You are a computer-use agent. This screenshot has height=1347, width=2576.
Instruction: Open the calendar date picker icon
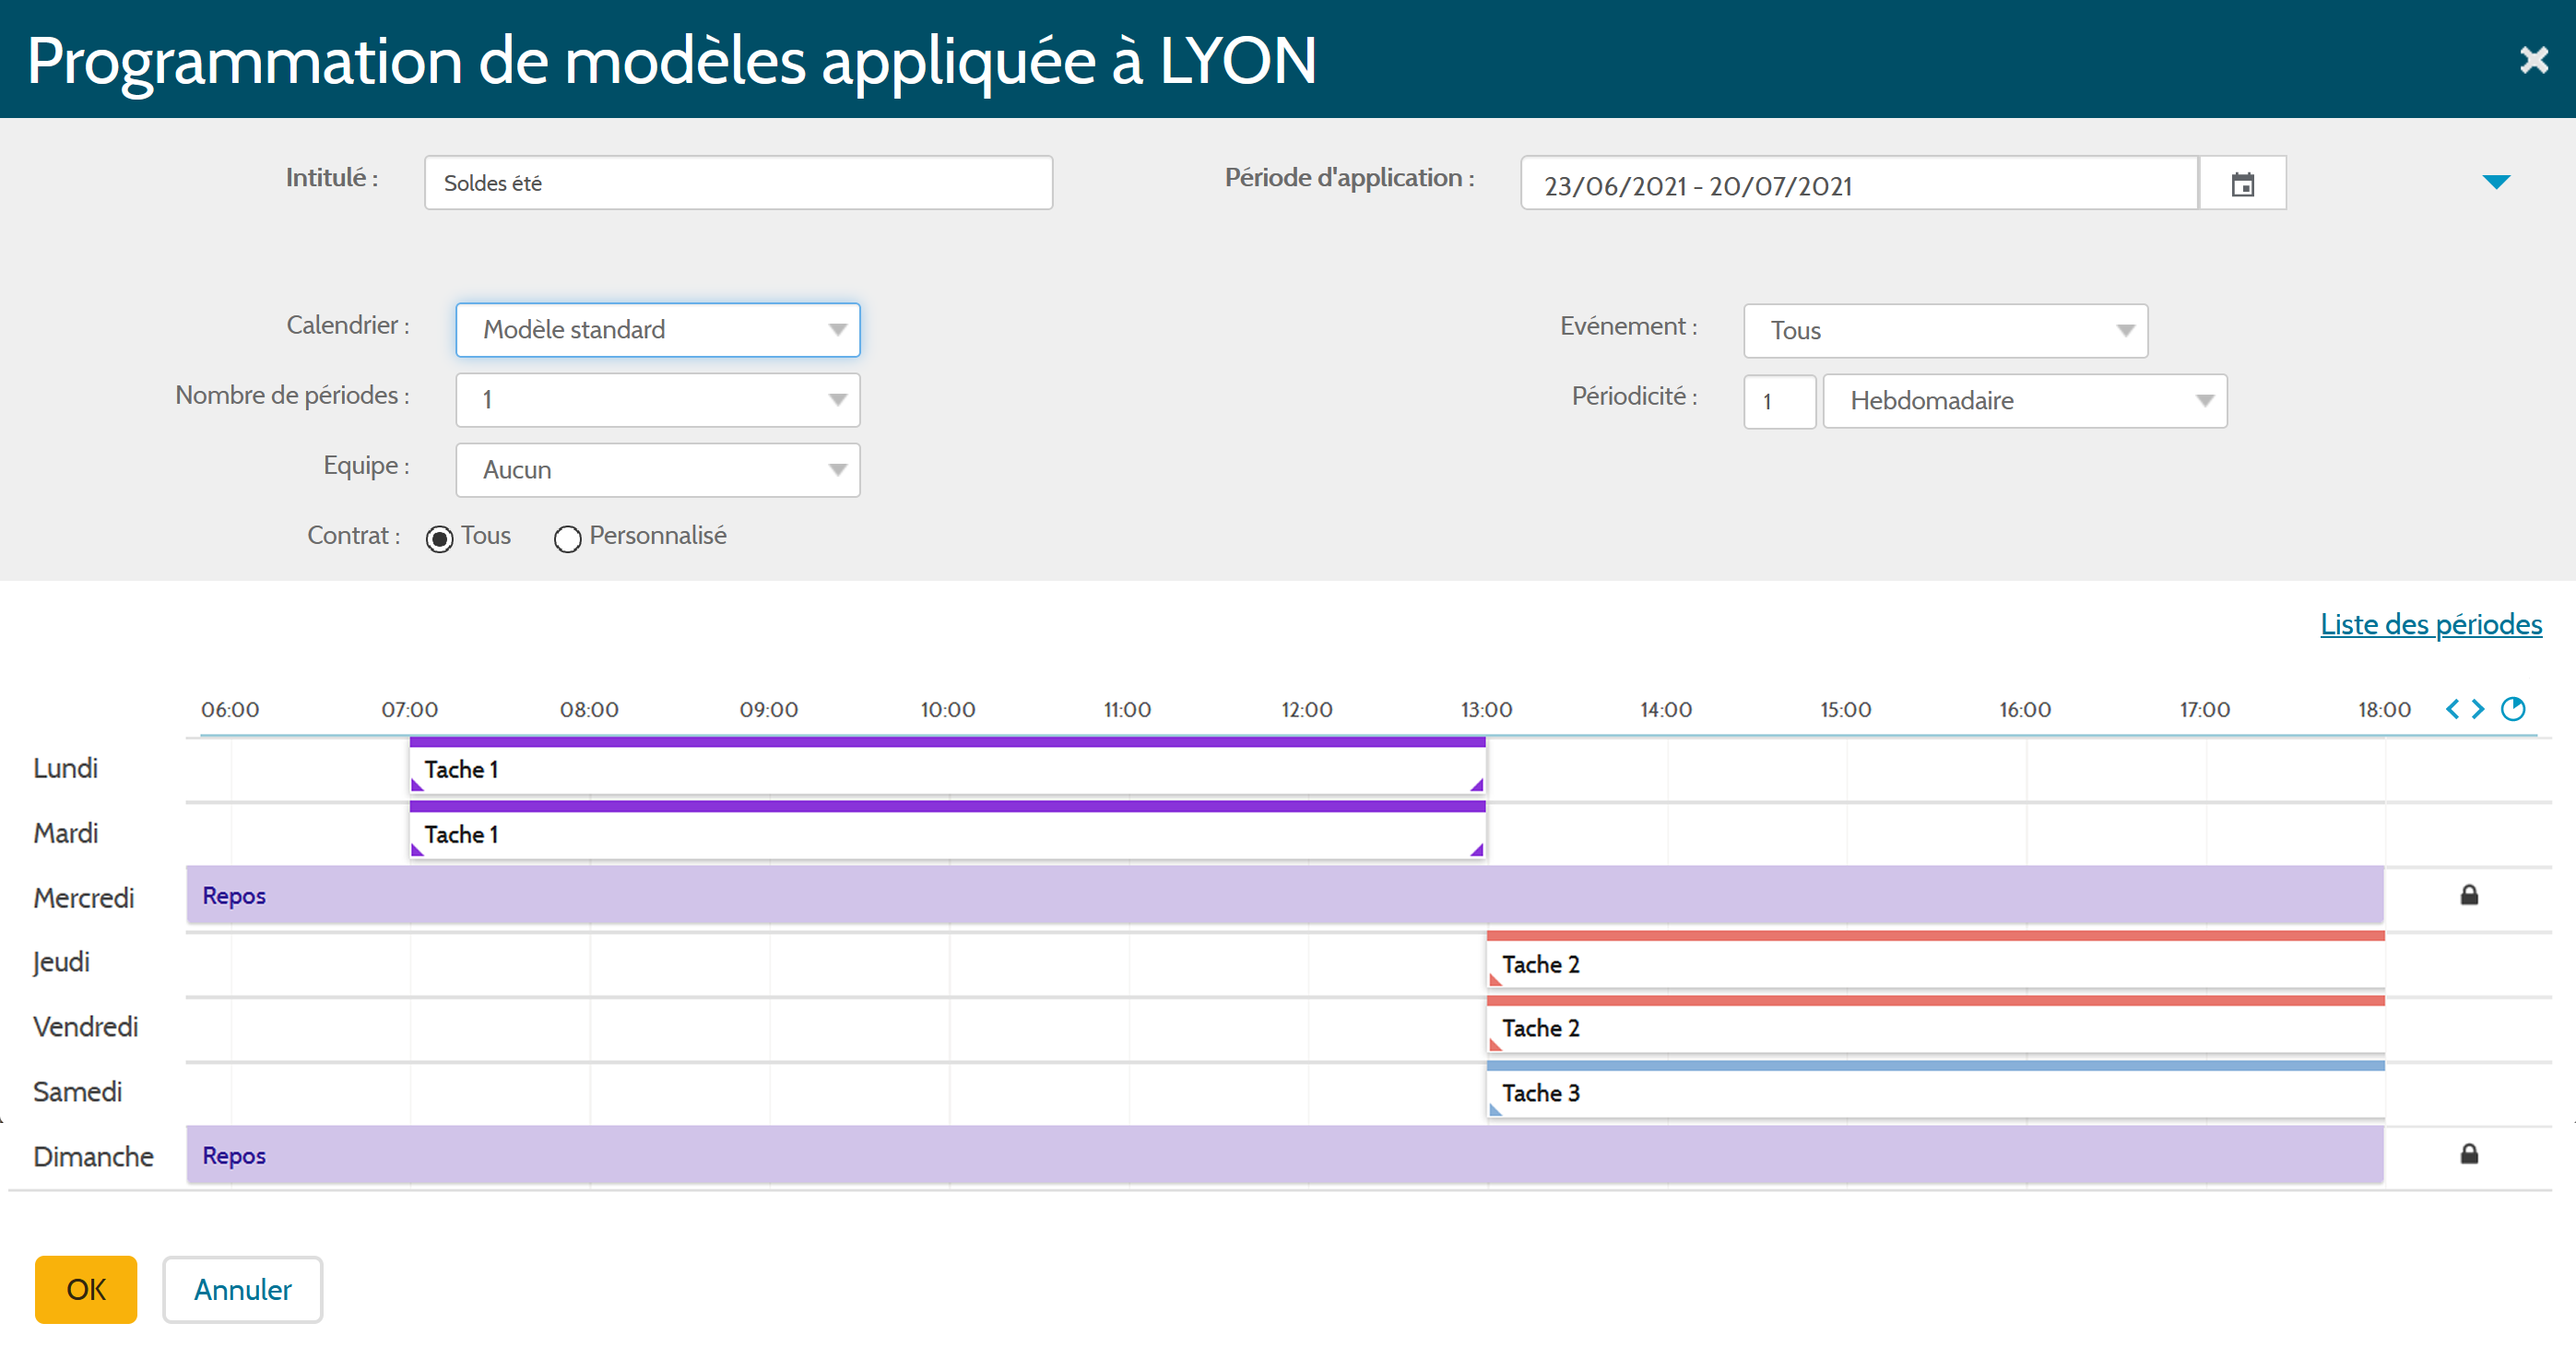click(x=2242, y=184)
